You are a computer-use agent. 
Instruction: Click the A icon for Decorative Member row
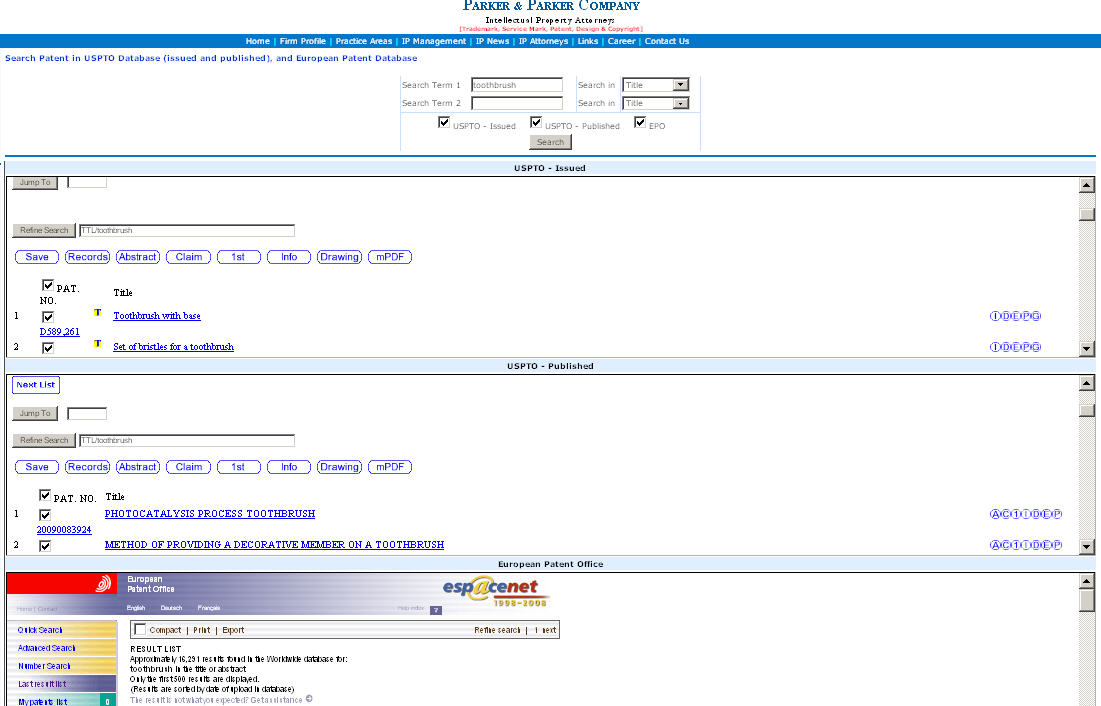coord(994,545)
